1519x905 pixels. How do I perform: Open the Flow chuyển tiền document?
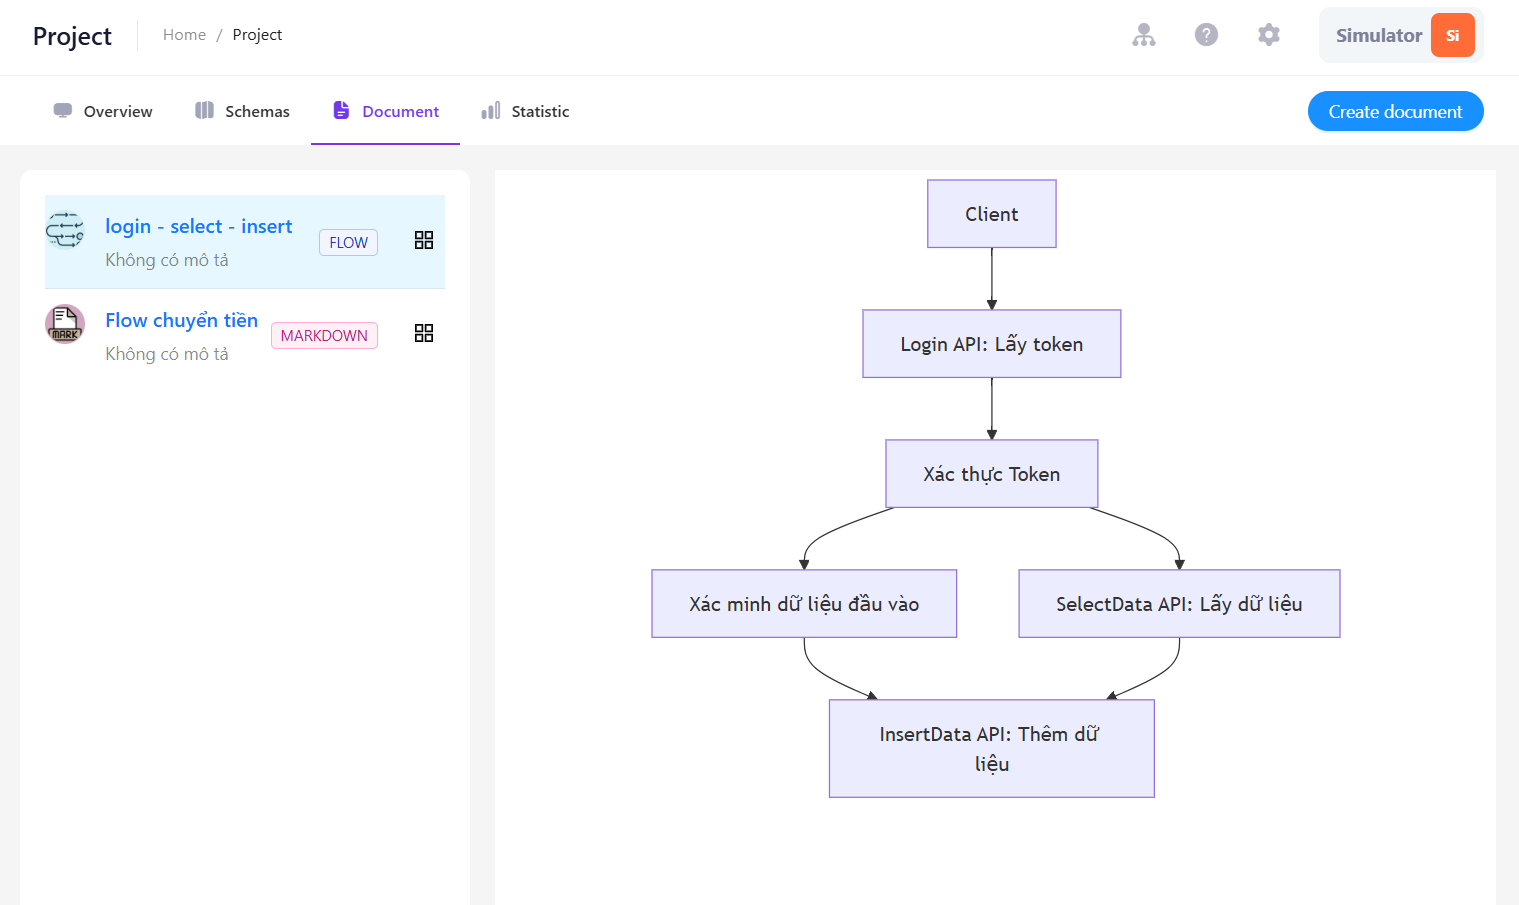[181, 320]
